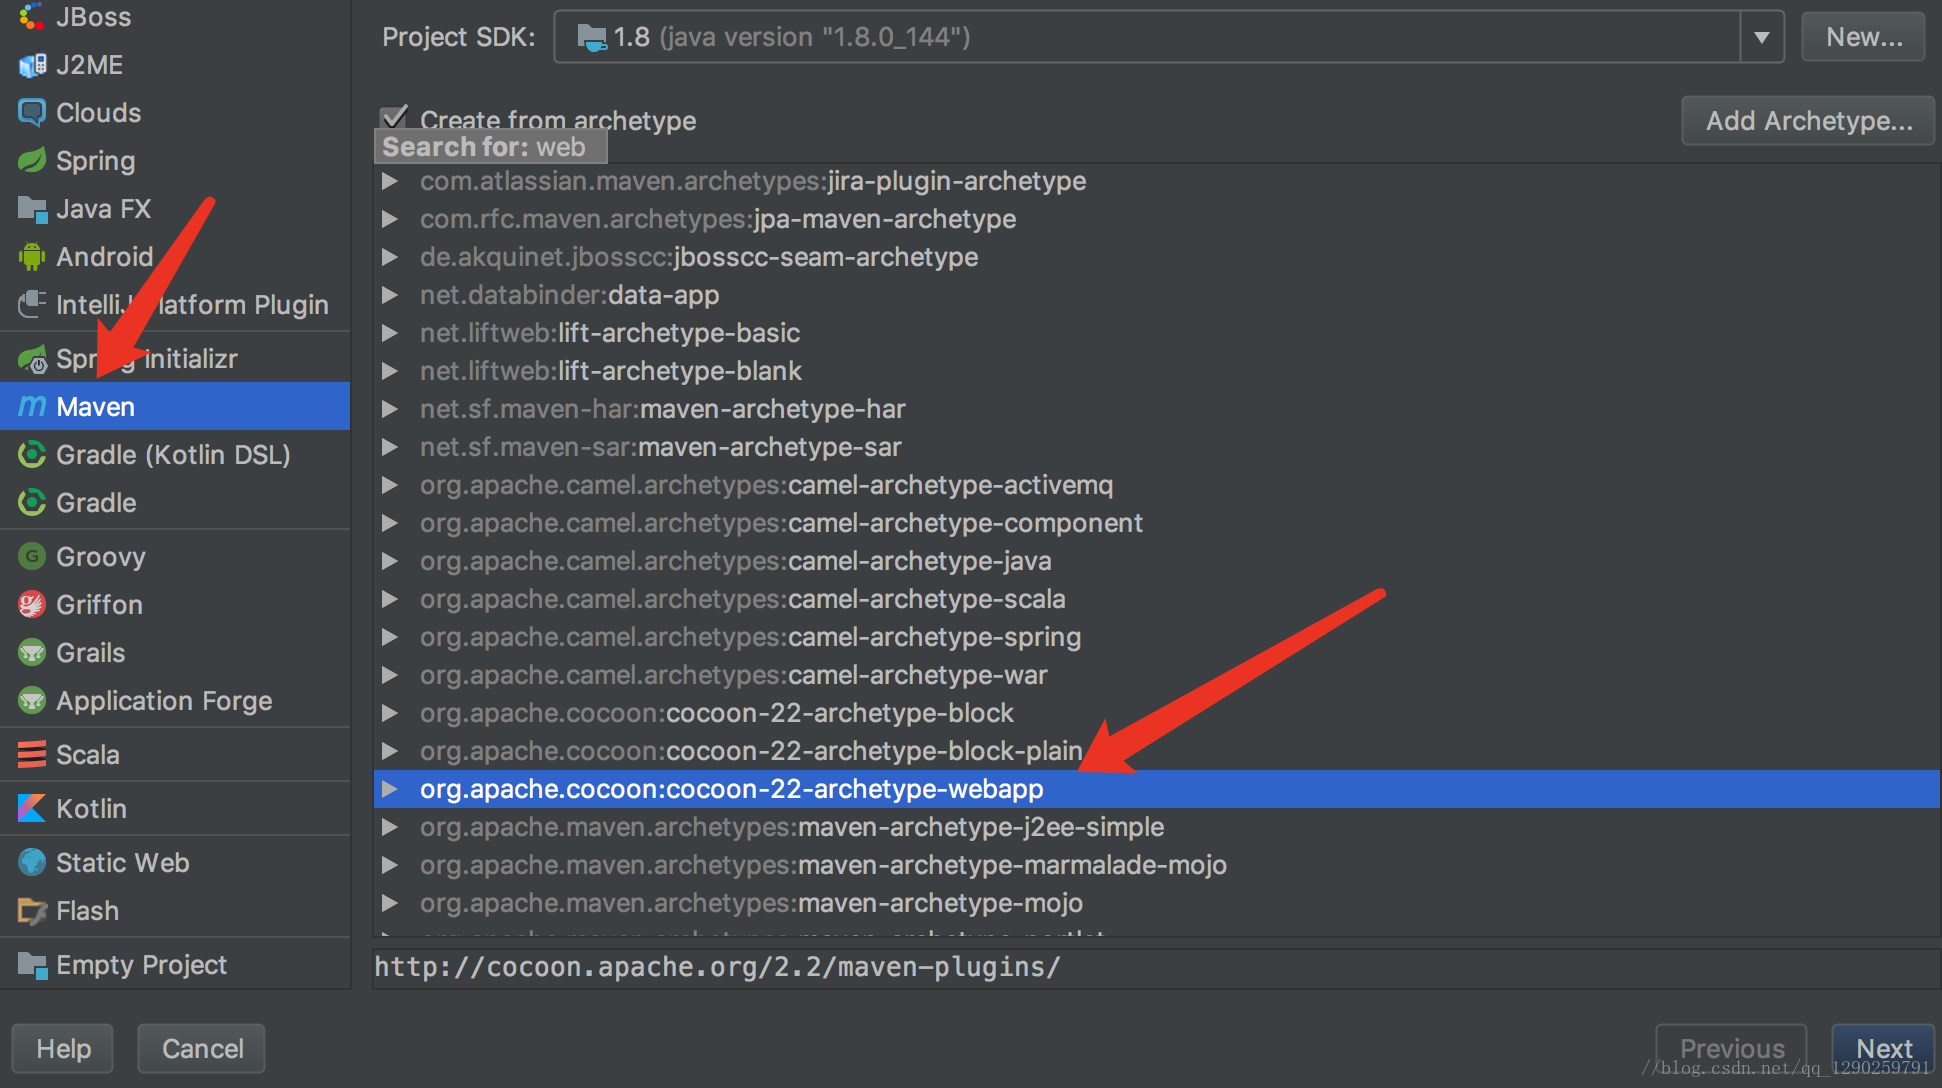Screen dimensions: 1942x1088
Task: Select maven-archetype-marmalade-mojo row
Action: coord(1157,865)
